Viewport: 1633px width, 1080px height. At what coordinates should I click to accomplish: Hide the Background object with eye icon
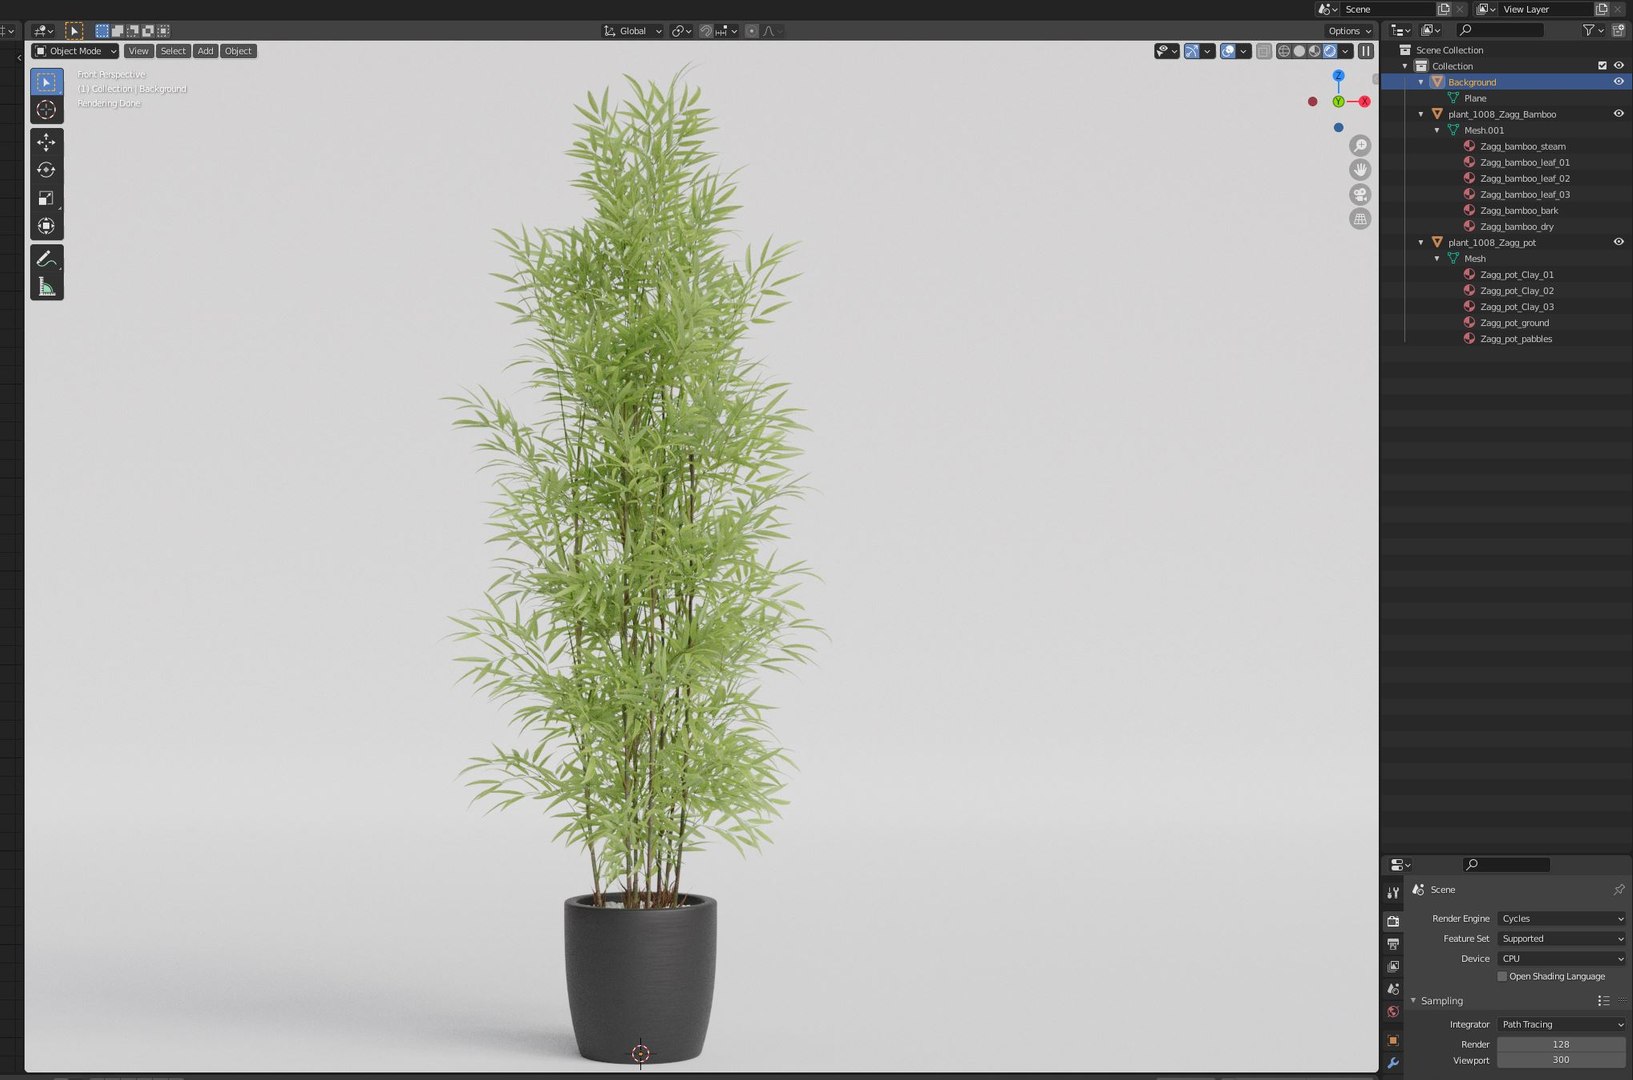1618,82
